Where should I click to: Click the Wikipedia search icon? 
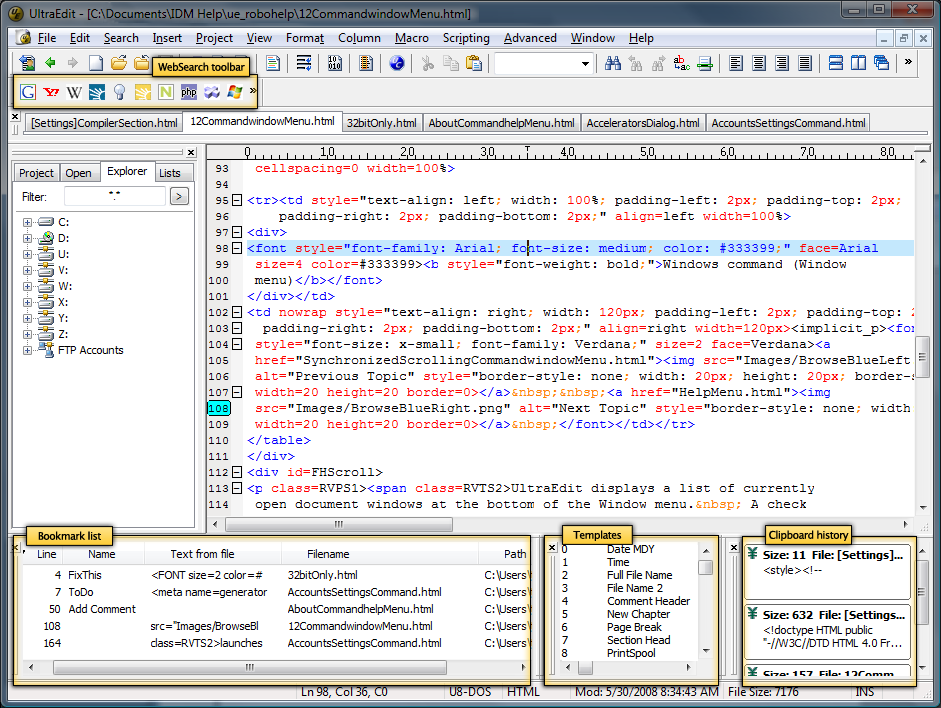(74, 92)
